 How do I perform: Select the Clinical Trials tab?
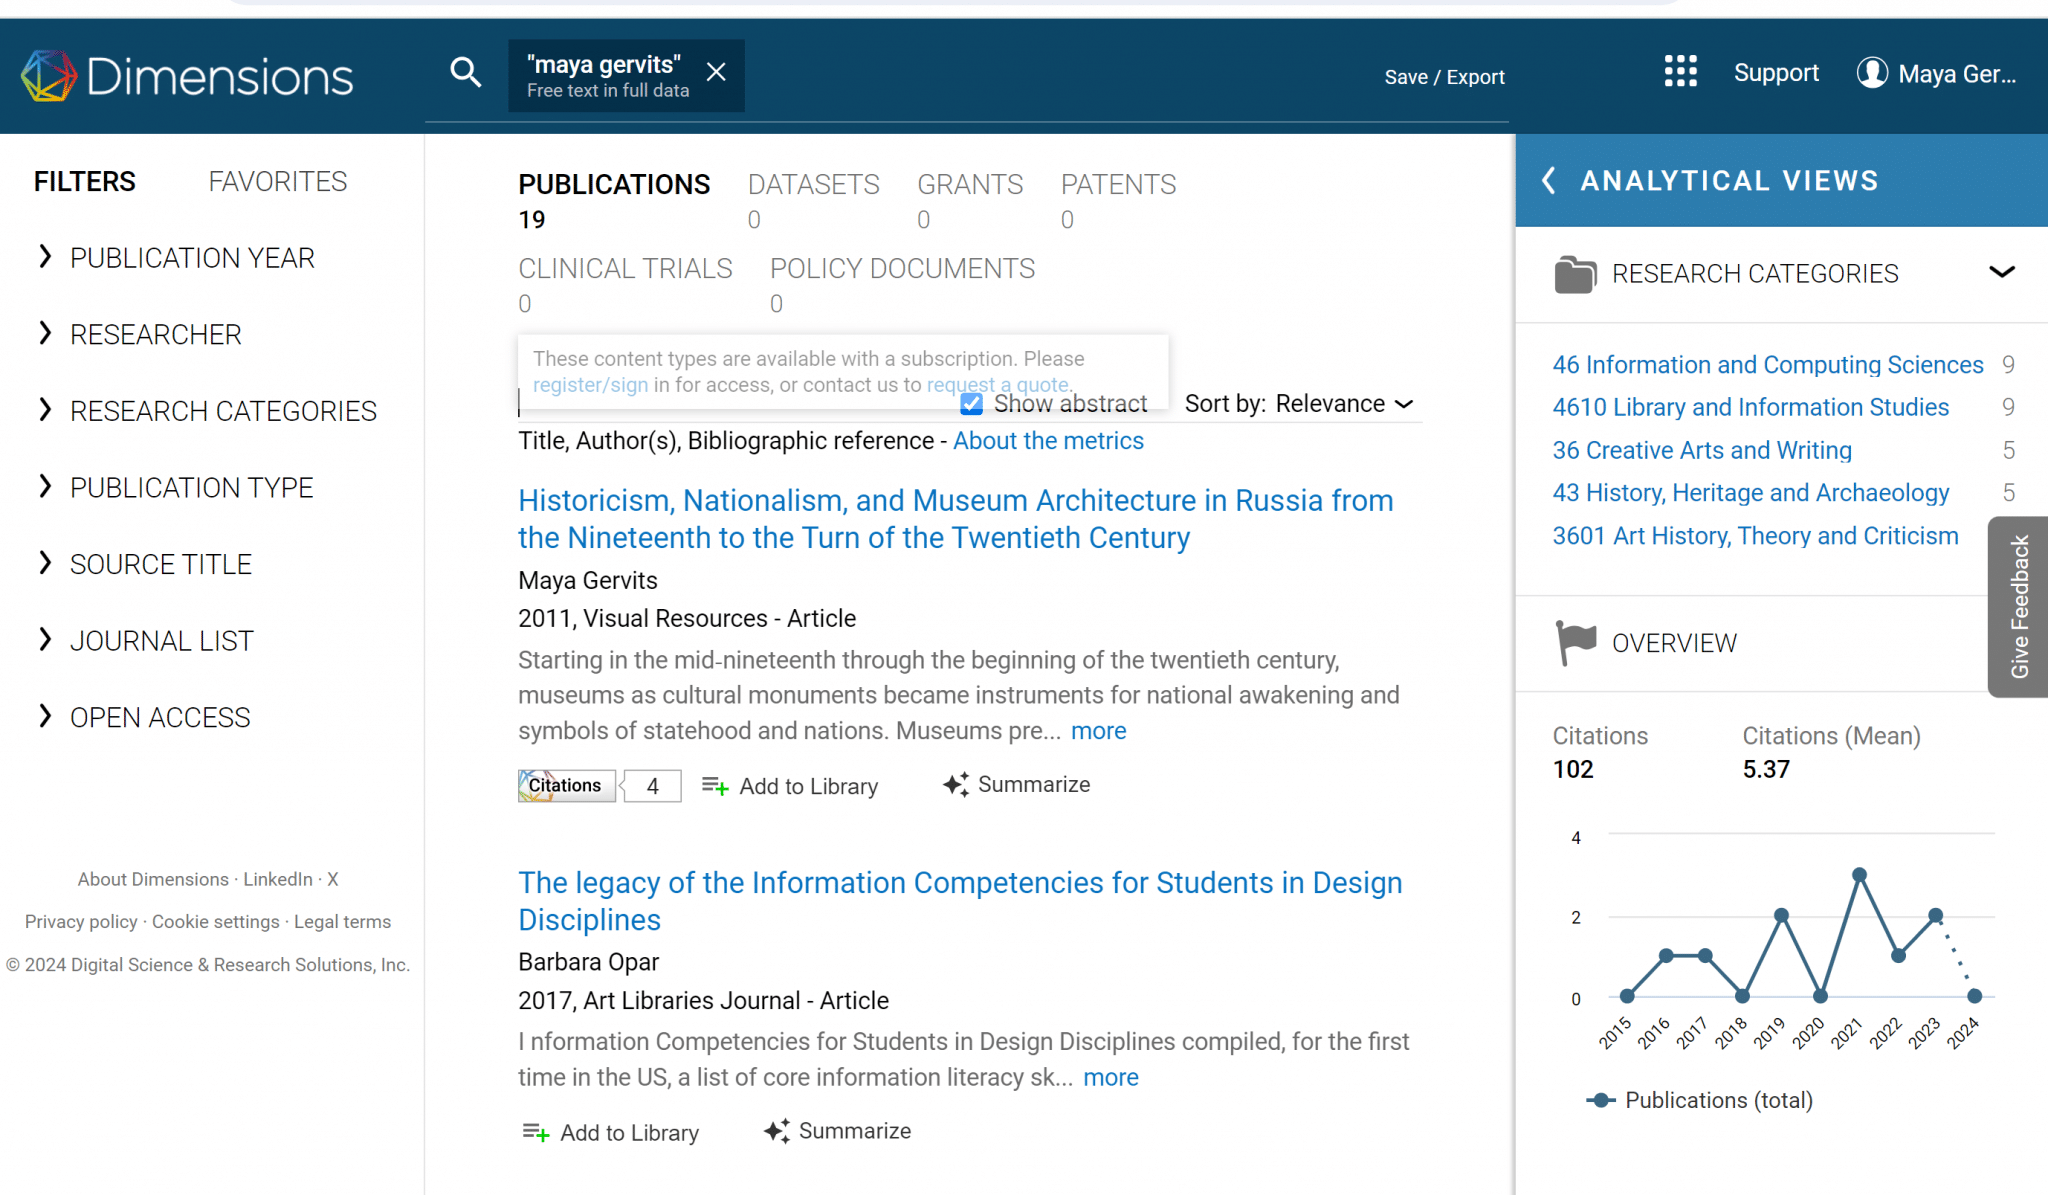625,284
